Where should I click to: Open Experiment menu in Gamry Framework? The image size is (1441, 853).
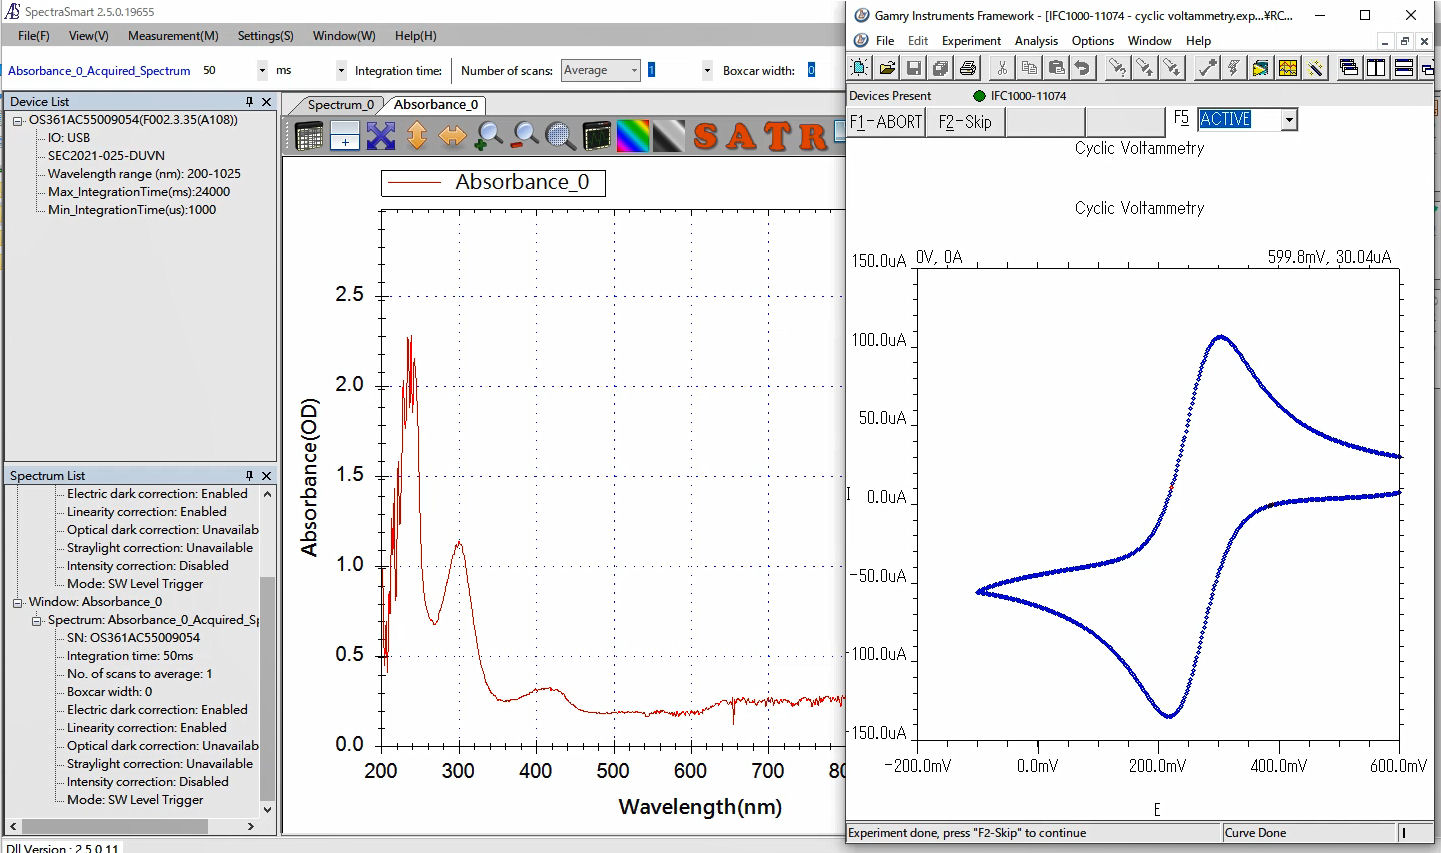971,41
